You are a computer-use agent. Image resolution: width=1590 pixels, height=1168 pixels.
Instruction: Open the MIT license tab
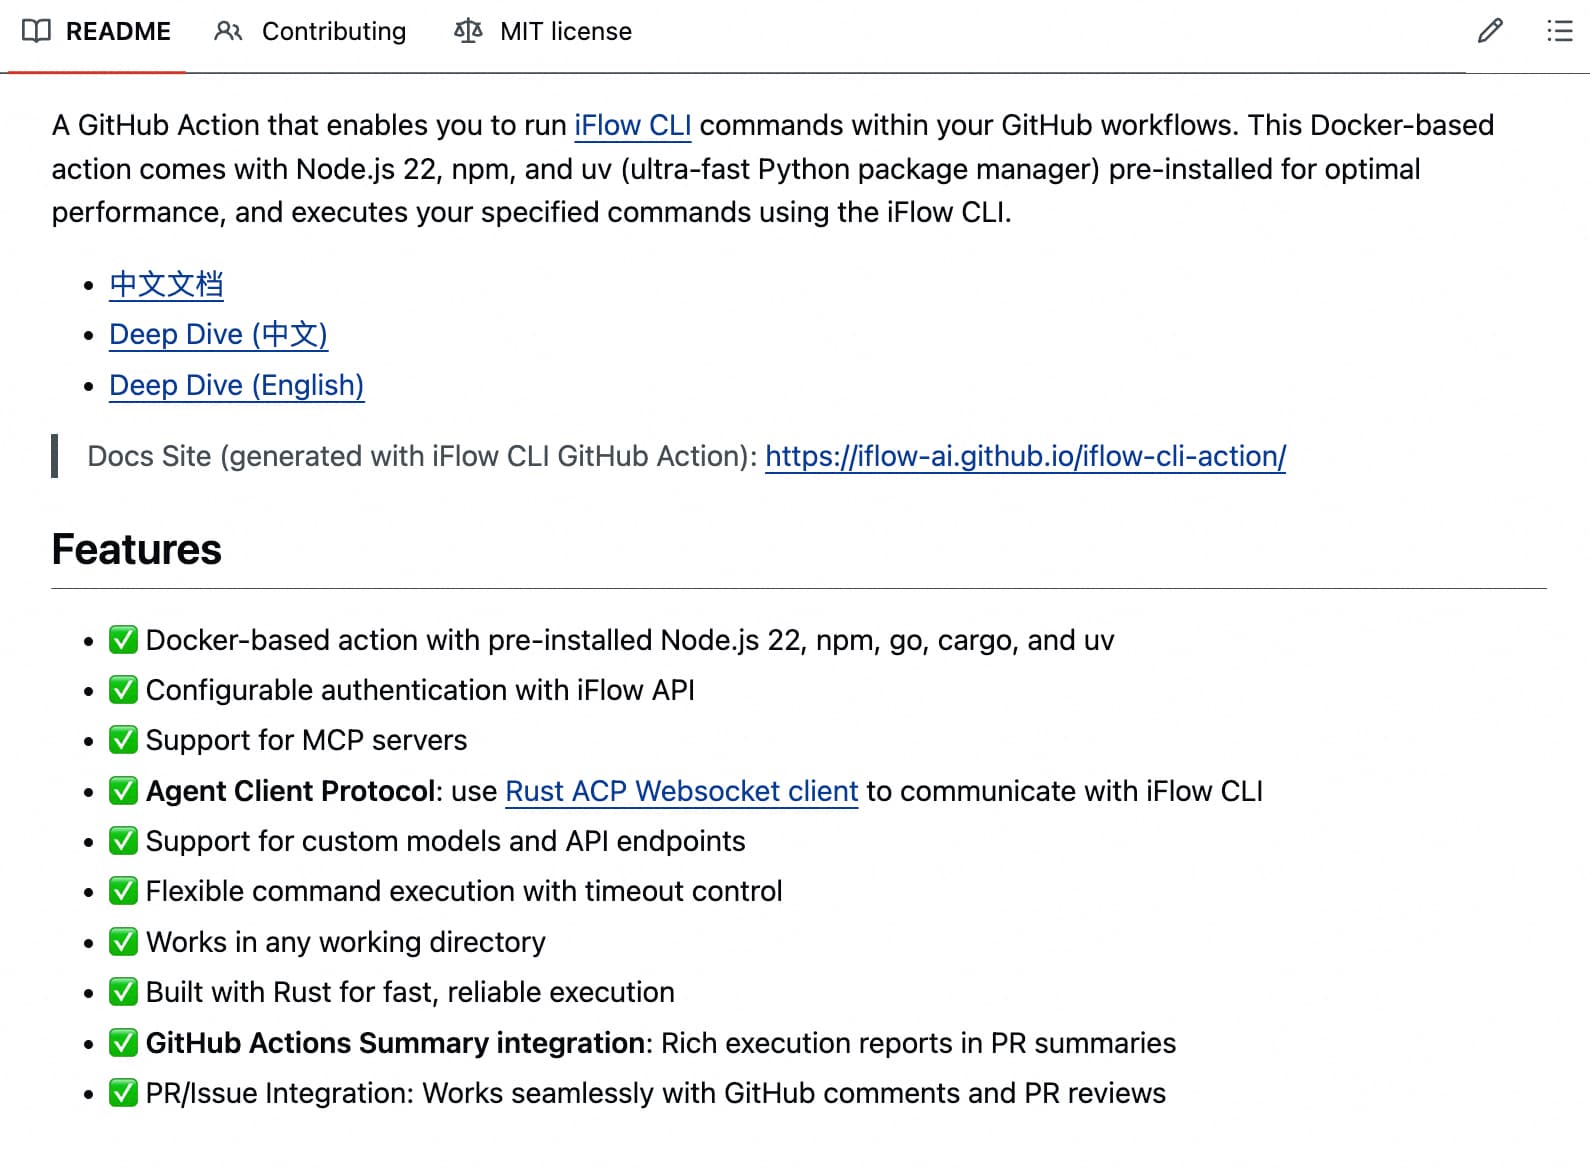coord(565,31)
